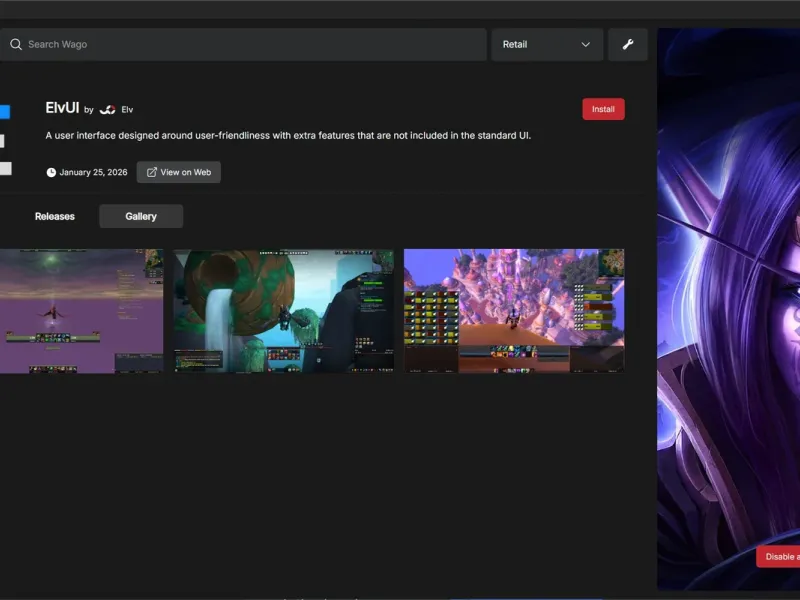Screen dimensions: 800x600
Task: Install the ElvUI addon
Action: 603,109
